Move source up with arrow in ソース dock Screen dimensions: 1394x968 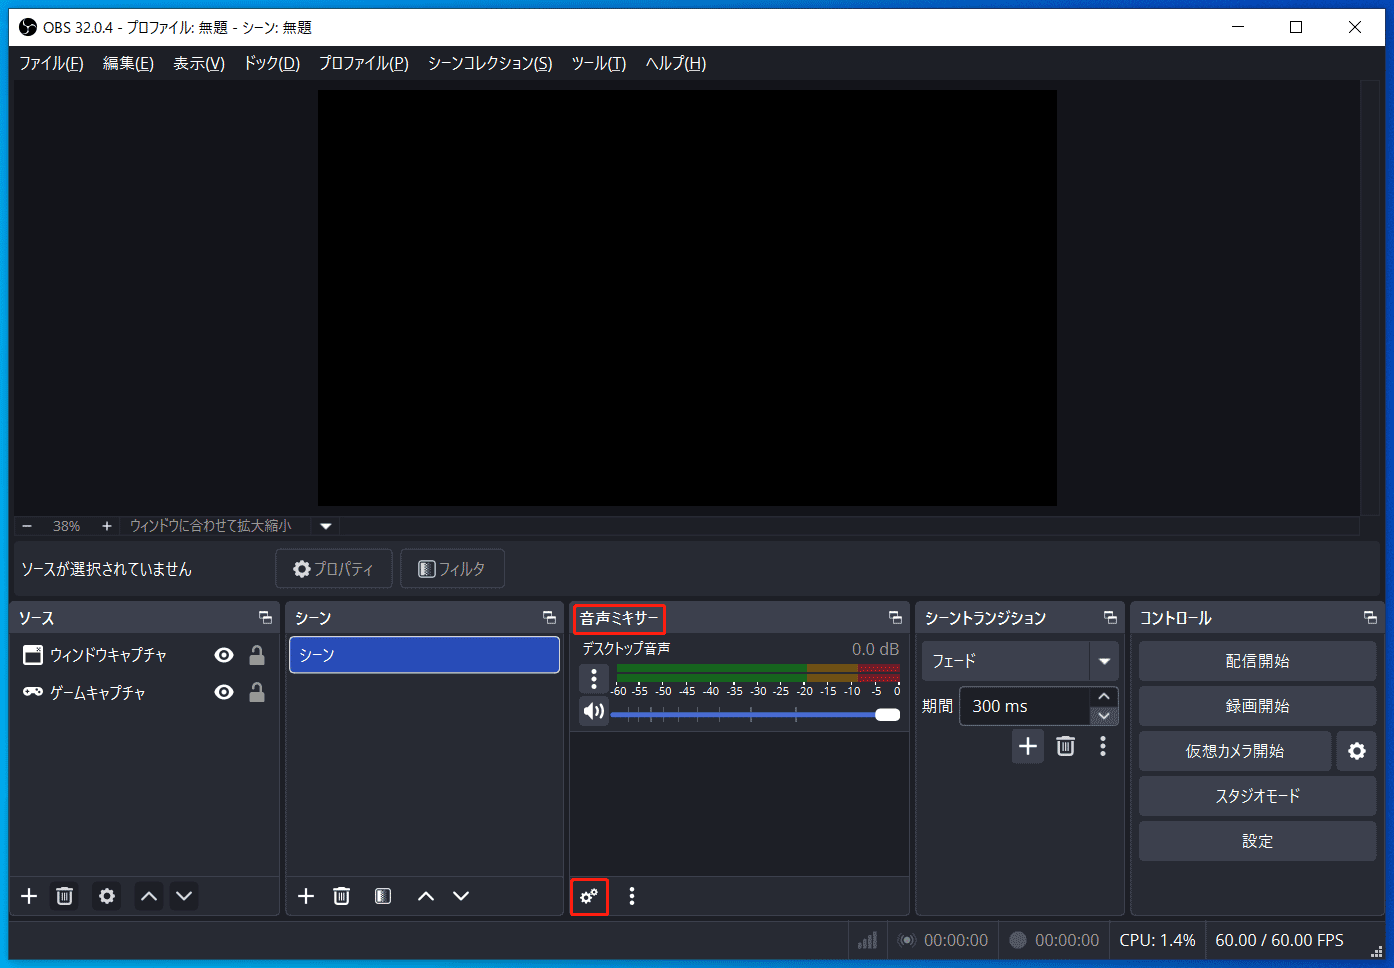[x=149, y=896]
